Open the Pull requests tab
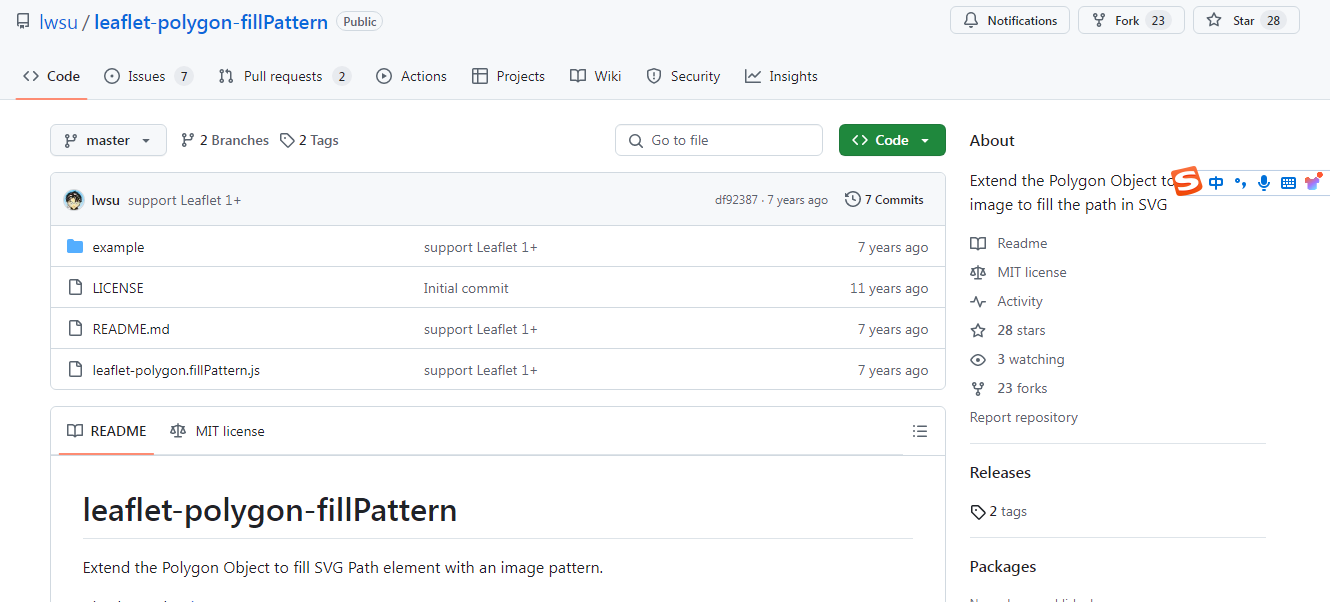Image resolution: width=1330 pixels, height=602 pixels. [x=284, y=76]
